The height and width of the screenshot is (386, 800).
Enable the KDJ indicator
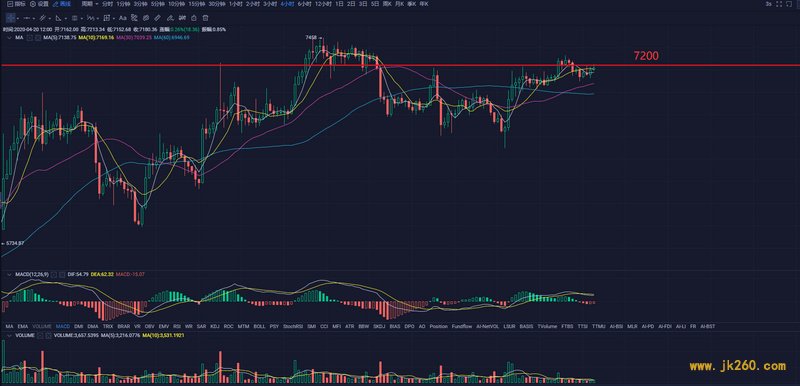click(x=215, y=326)
